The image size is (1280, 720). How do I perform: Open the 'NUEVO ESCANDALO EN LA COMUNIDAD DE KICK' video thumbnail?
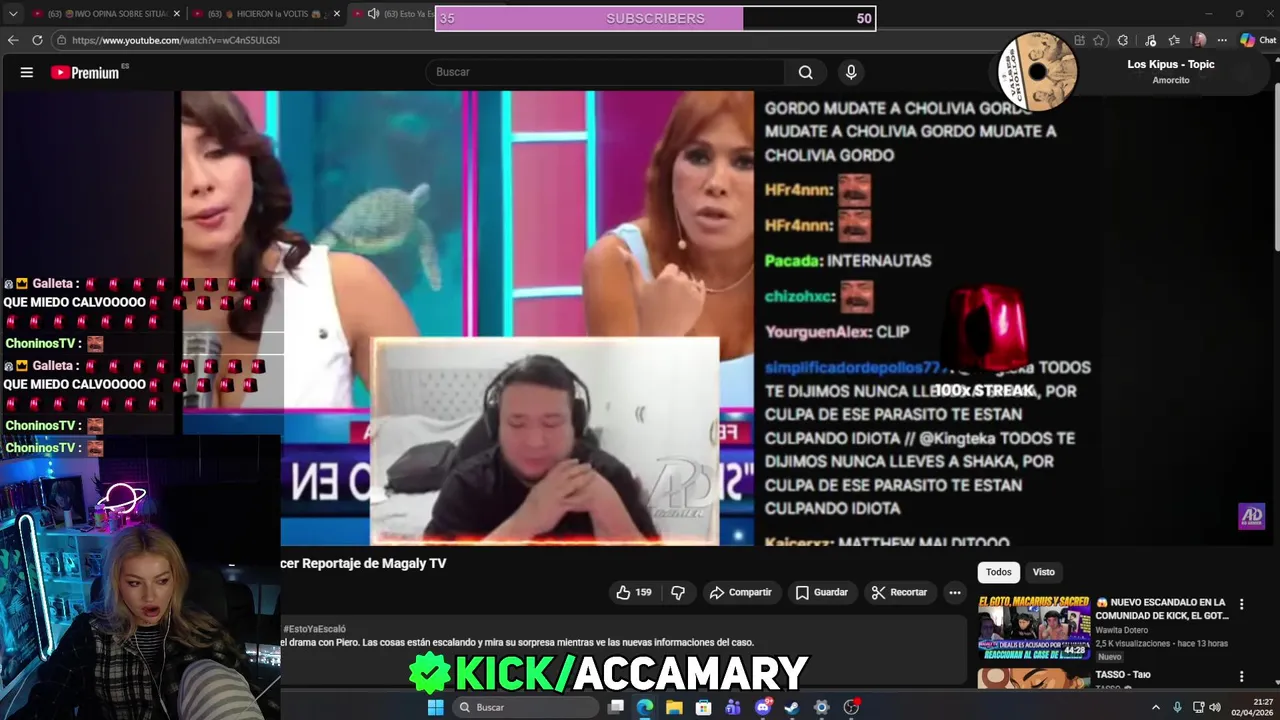point(1034,629)
